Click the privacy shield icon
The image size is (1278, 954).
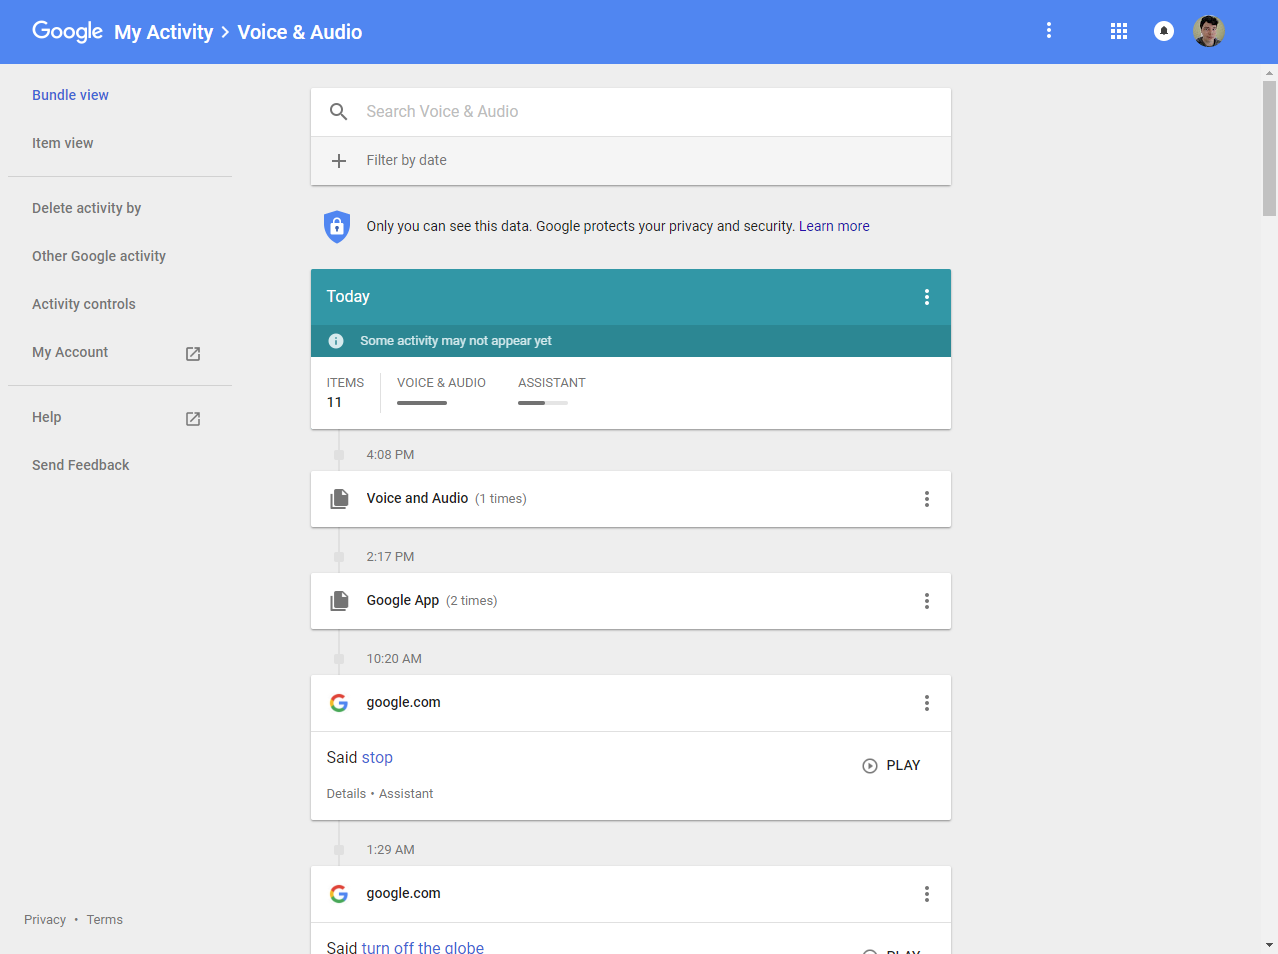click(337, 226)
